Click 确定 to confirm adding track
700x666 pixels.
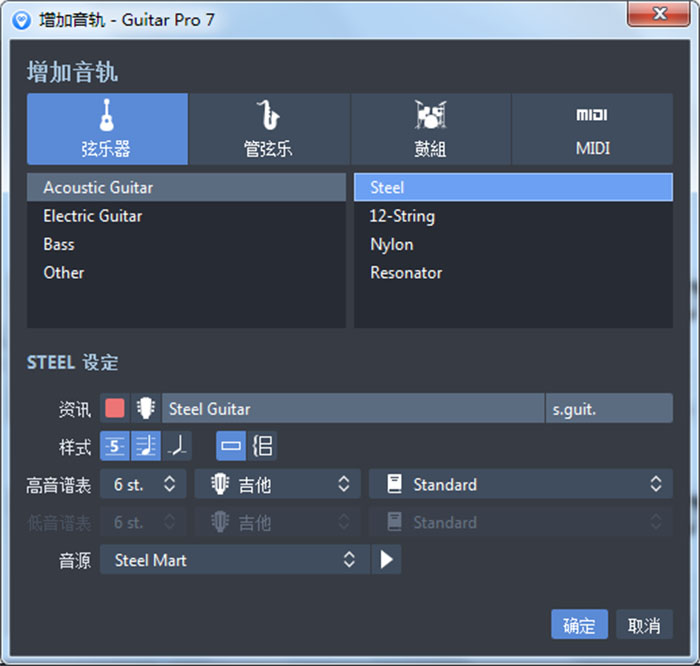(579, 625)
